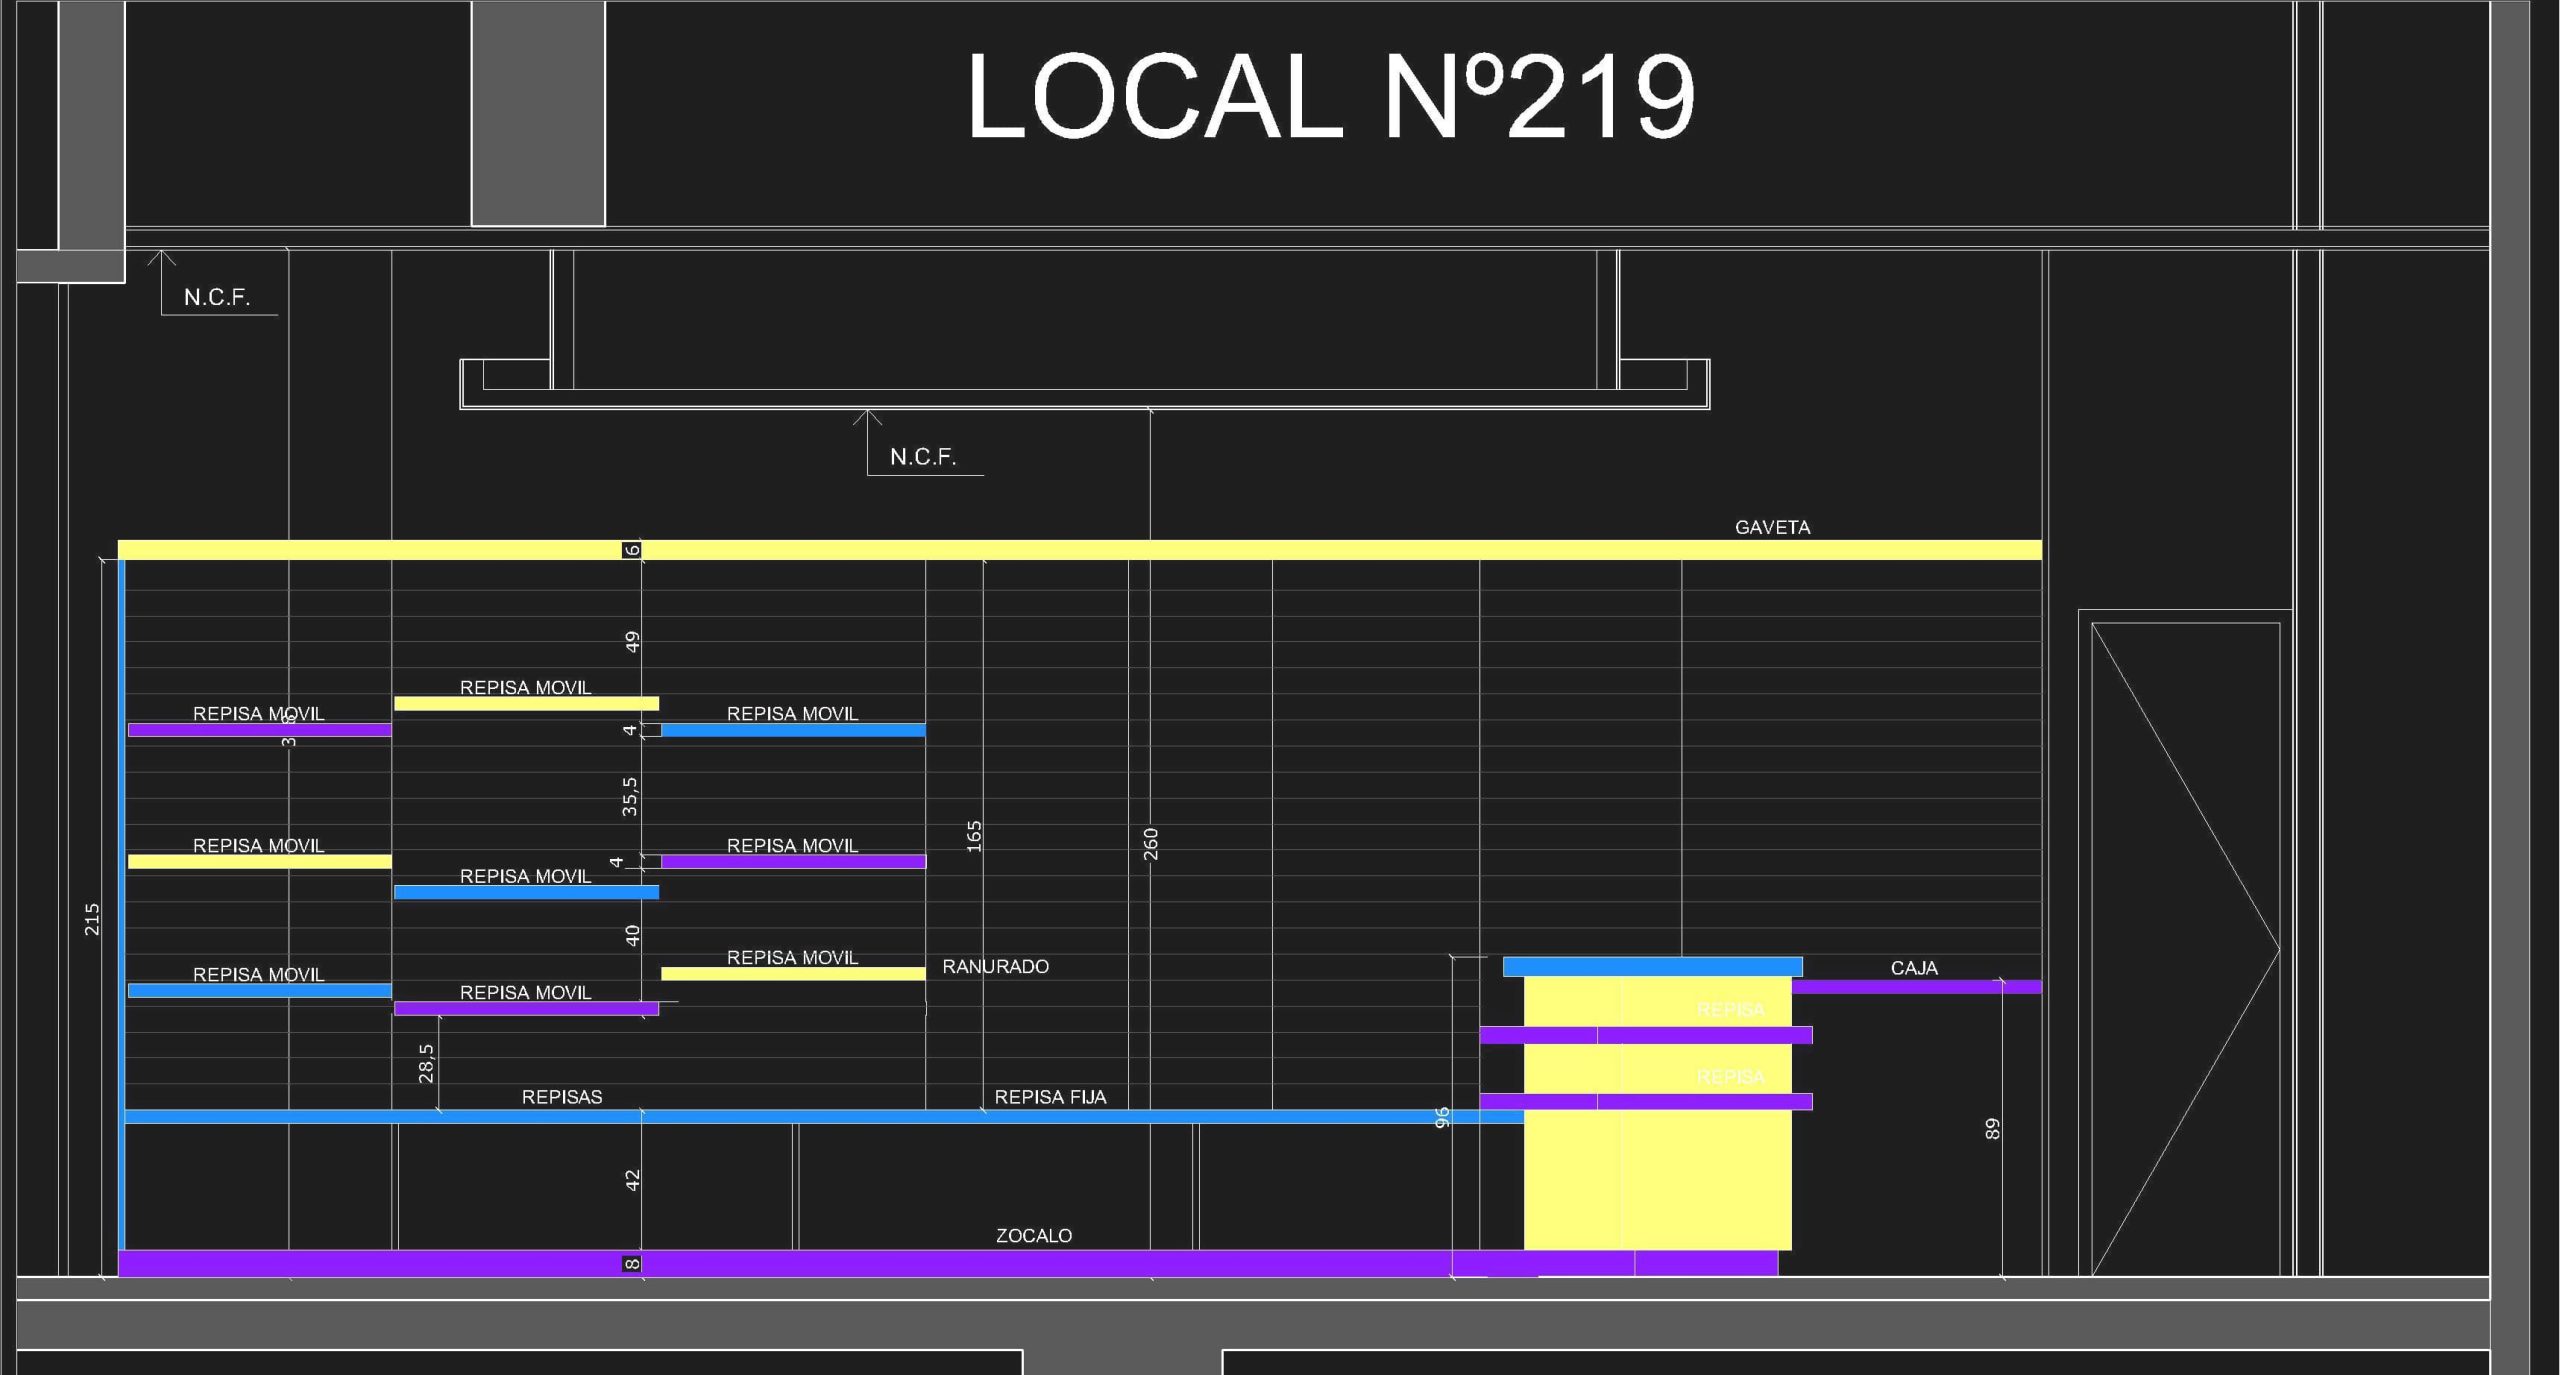Screen dimensions: 2560x1375
Task: Select the 96 counter height dimension
Action: (1442, 1118)
